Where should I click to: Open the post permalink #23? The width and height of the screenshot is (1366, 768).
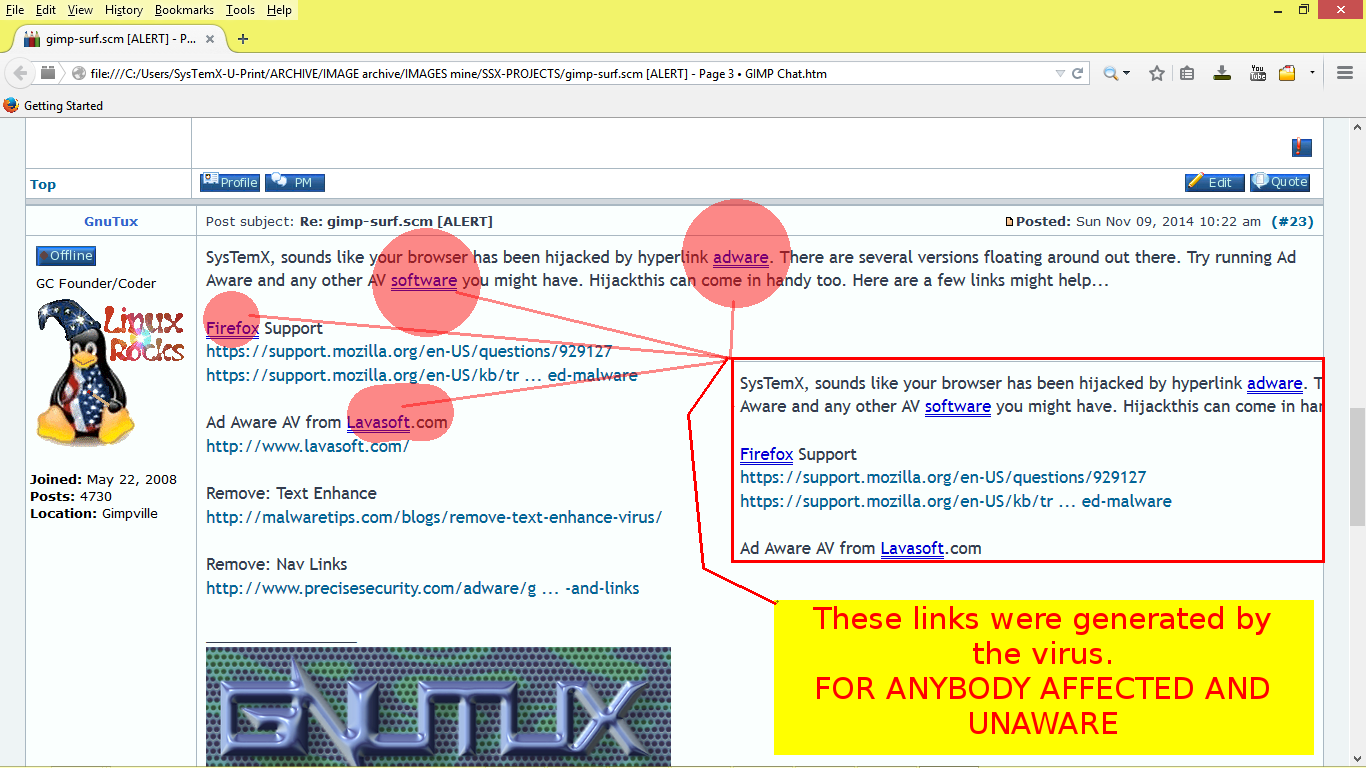(x=1292, y=221)
